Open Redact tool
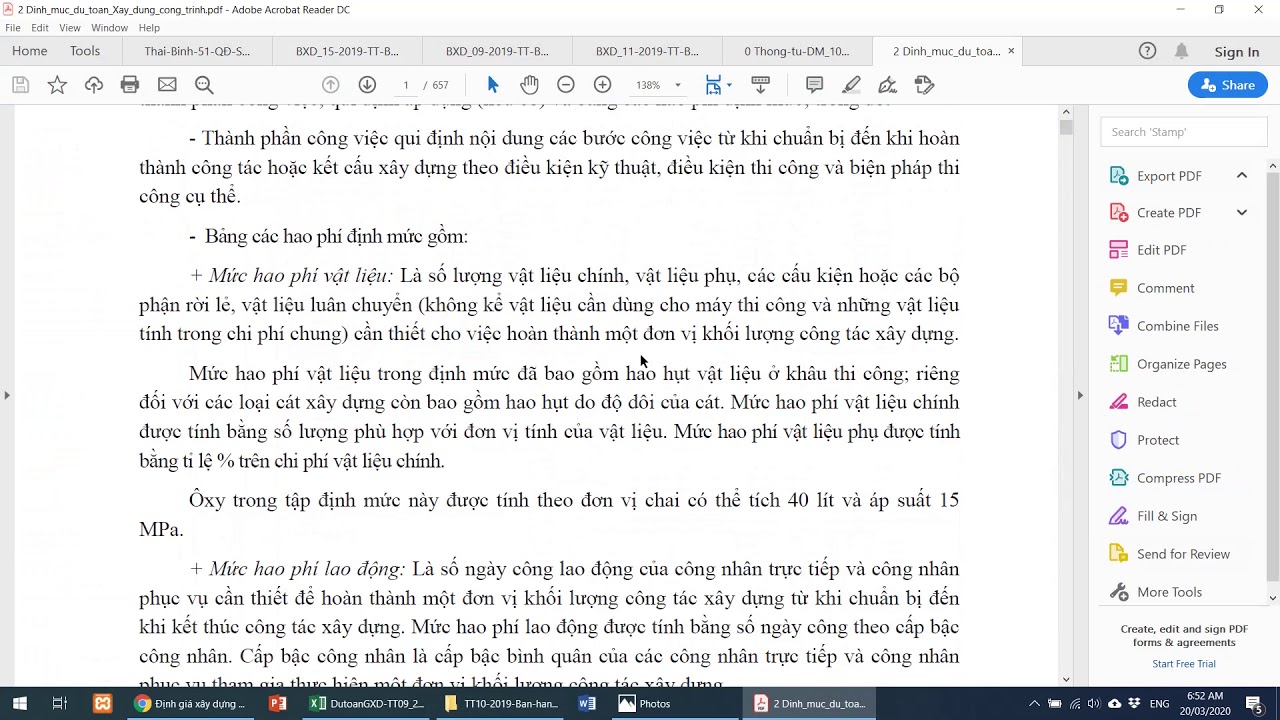Image resolution: width=1280 pixels, height=720 pixels. pyautogui.click(x=1156, y=402)
